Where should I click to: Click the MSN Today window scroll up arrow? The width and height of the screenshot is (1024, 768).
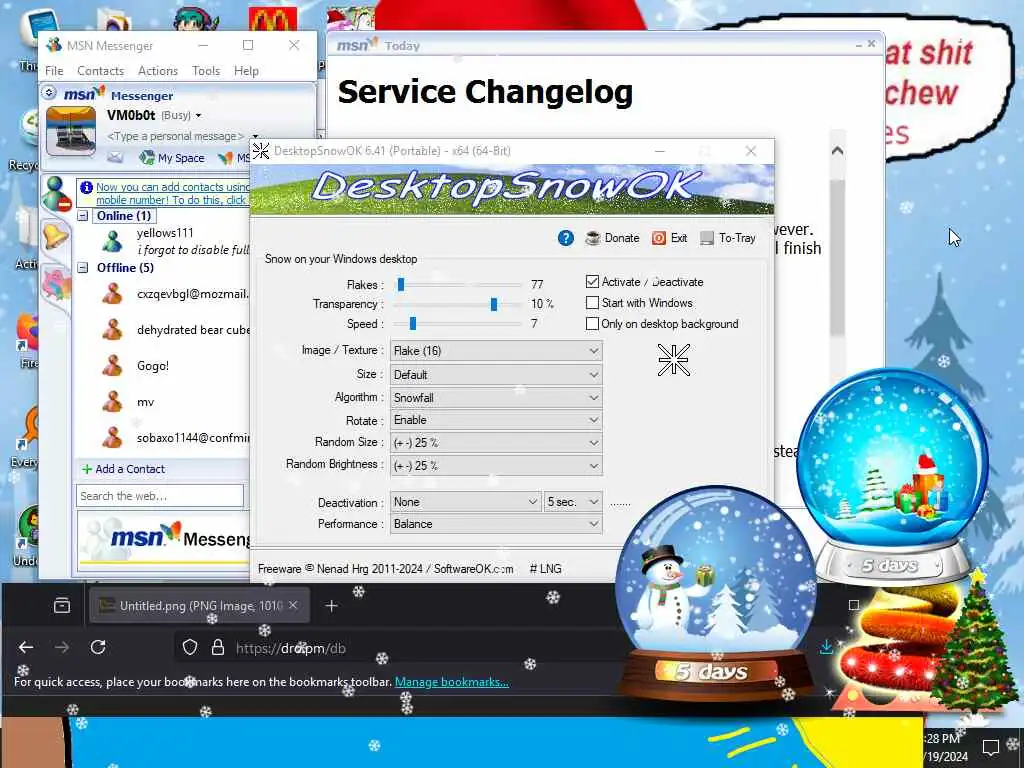click(x=837, y=151)
